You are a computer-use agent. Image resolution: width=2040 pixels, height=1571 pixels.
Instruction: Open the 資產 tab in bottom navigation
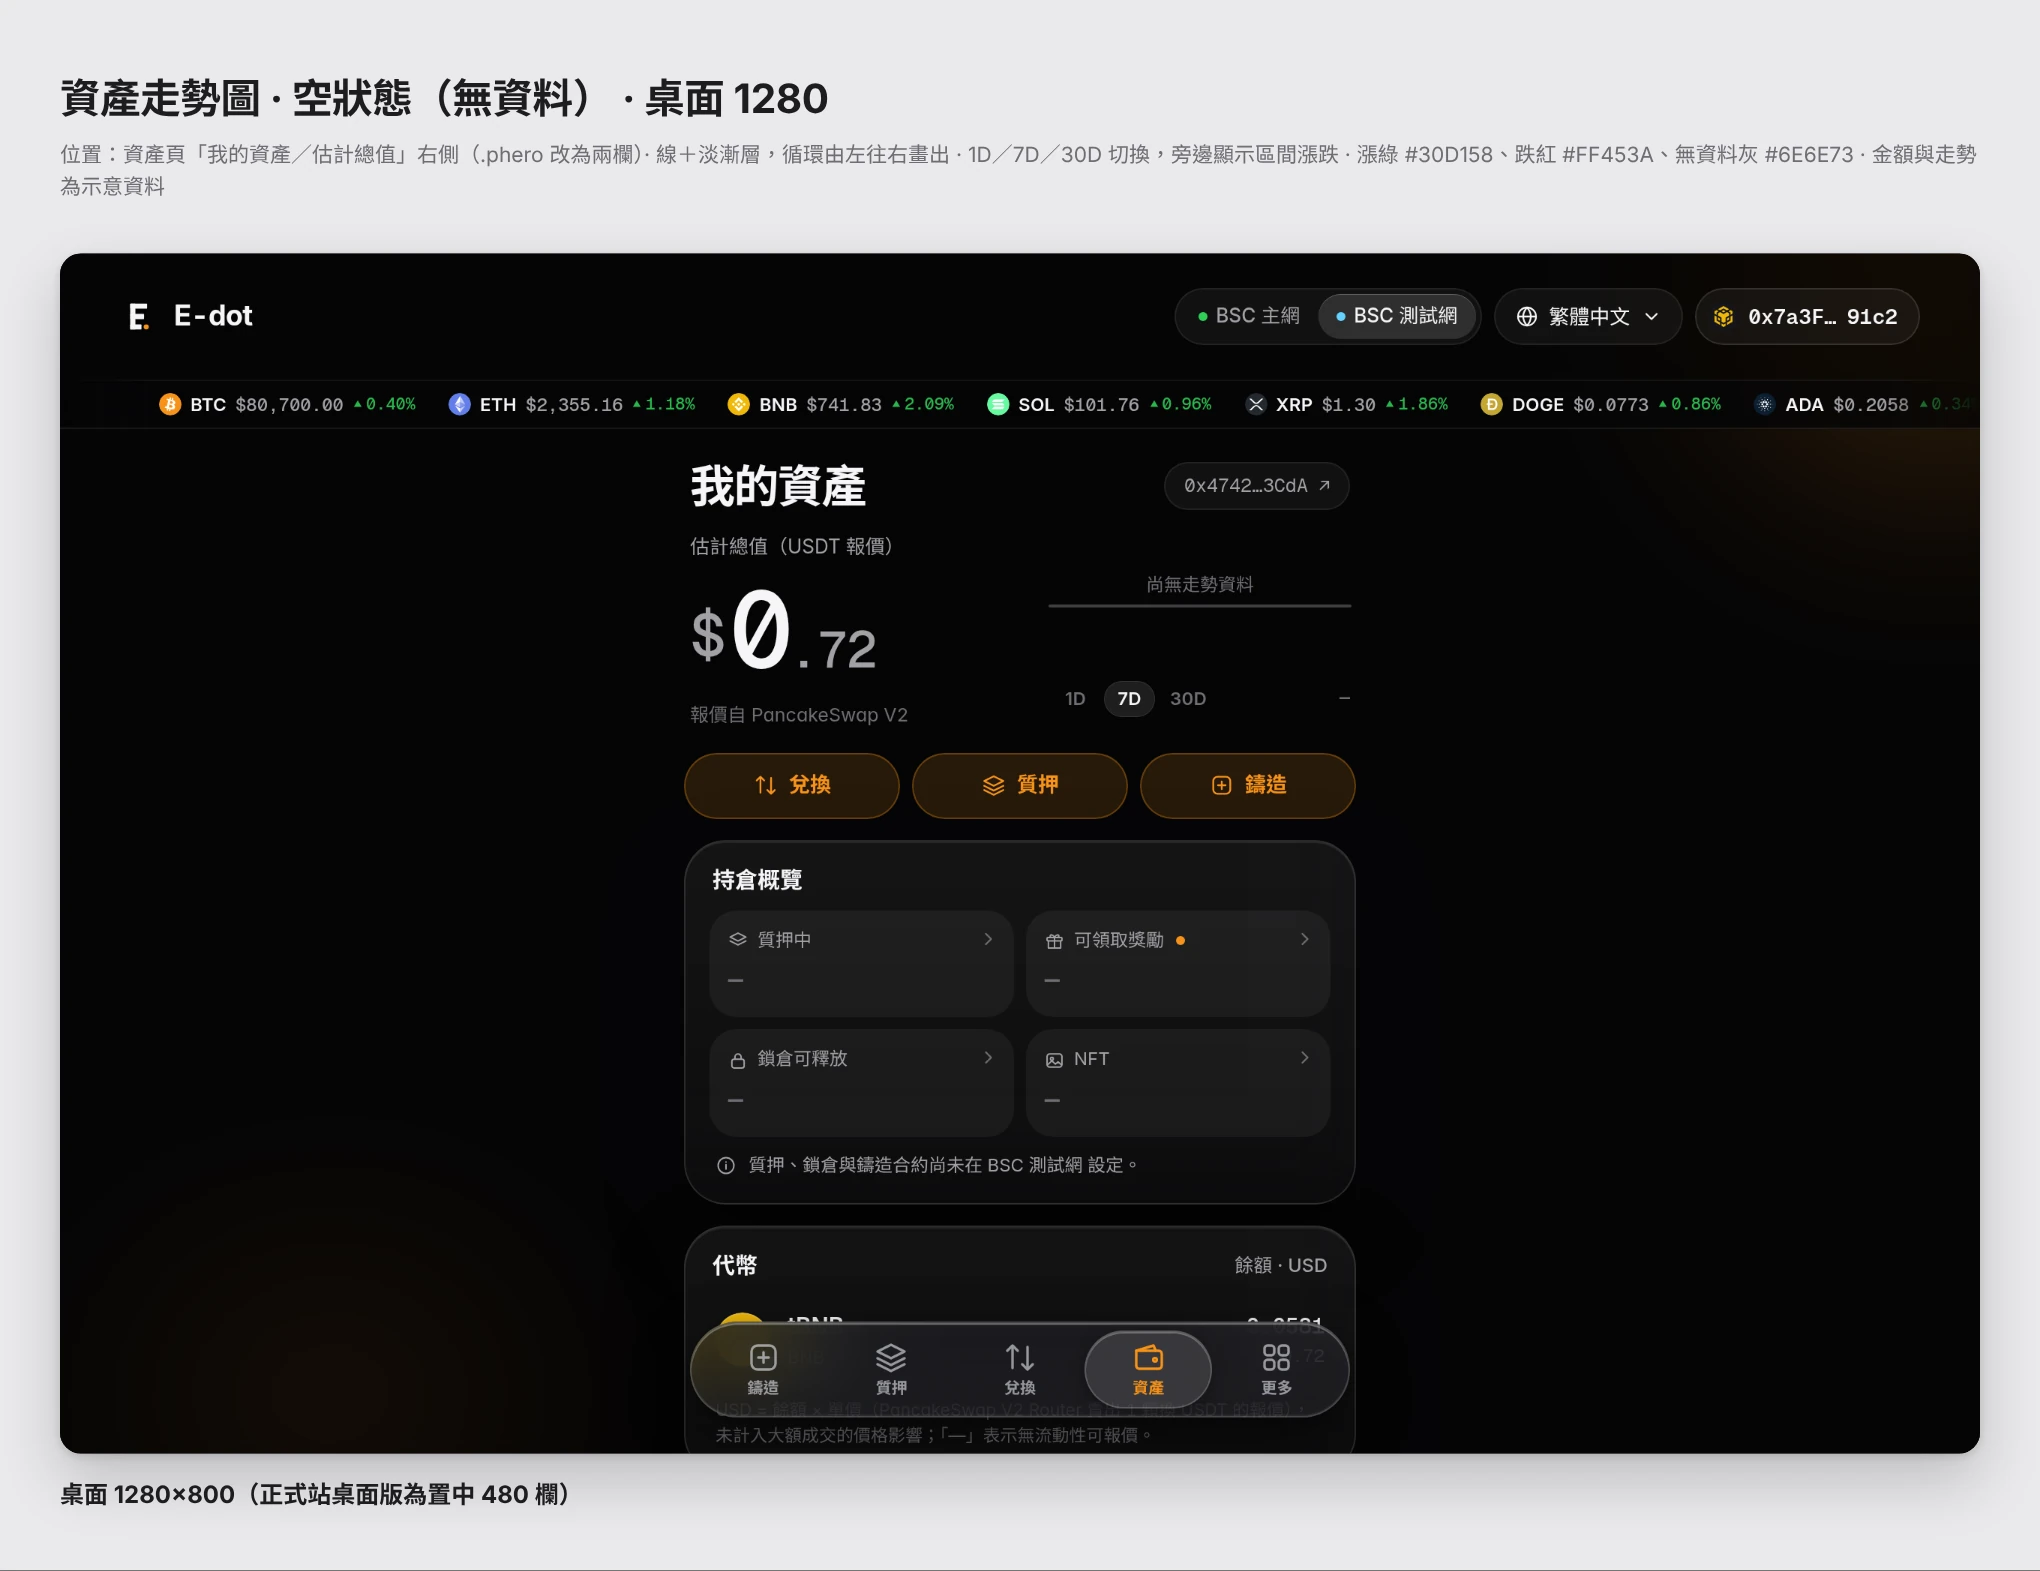(1148, 1370)
